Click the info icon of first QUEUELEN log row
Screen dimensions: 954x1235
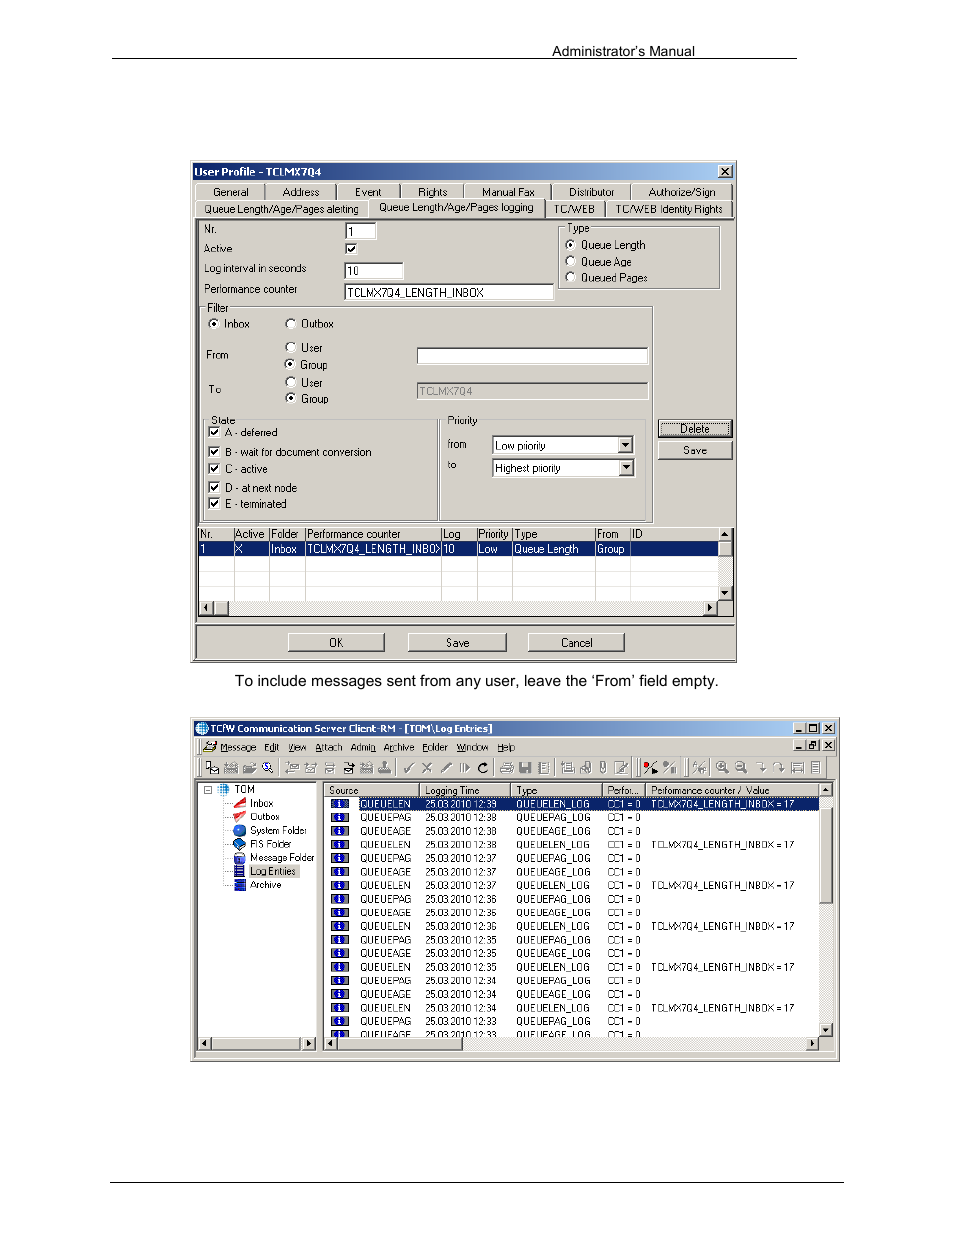[340, 804]
